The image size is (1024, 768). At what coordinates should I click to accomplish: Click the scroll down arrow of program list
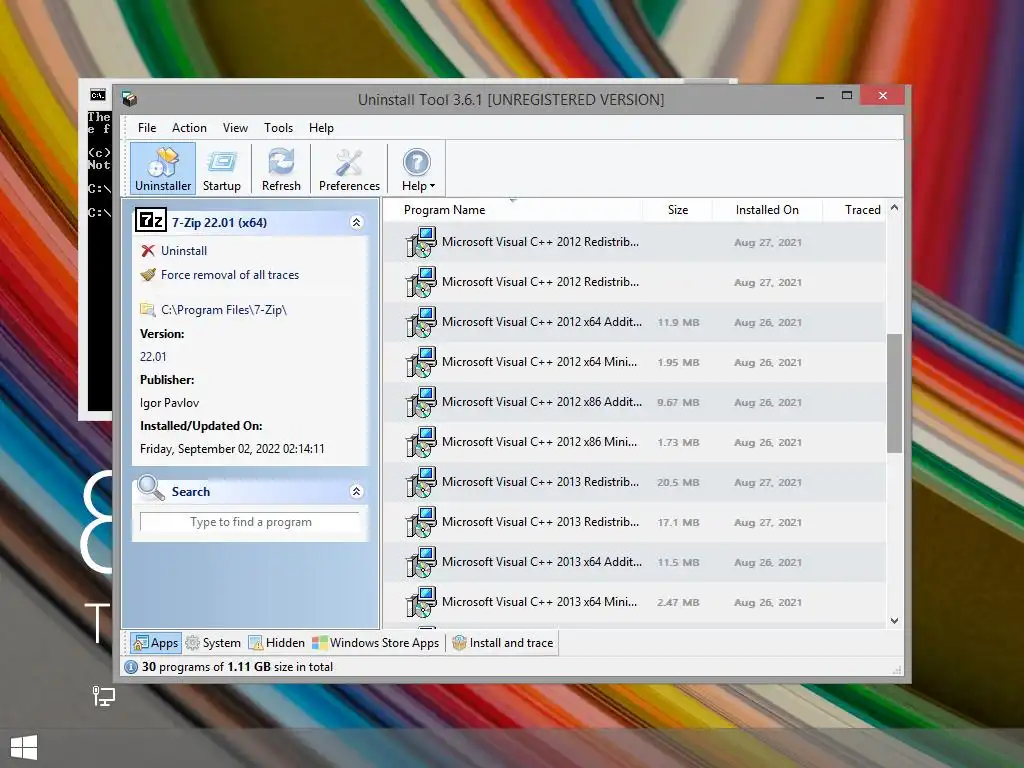click(x=894, y=620)
